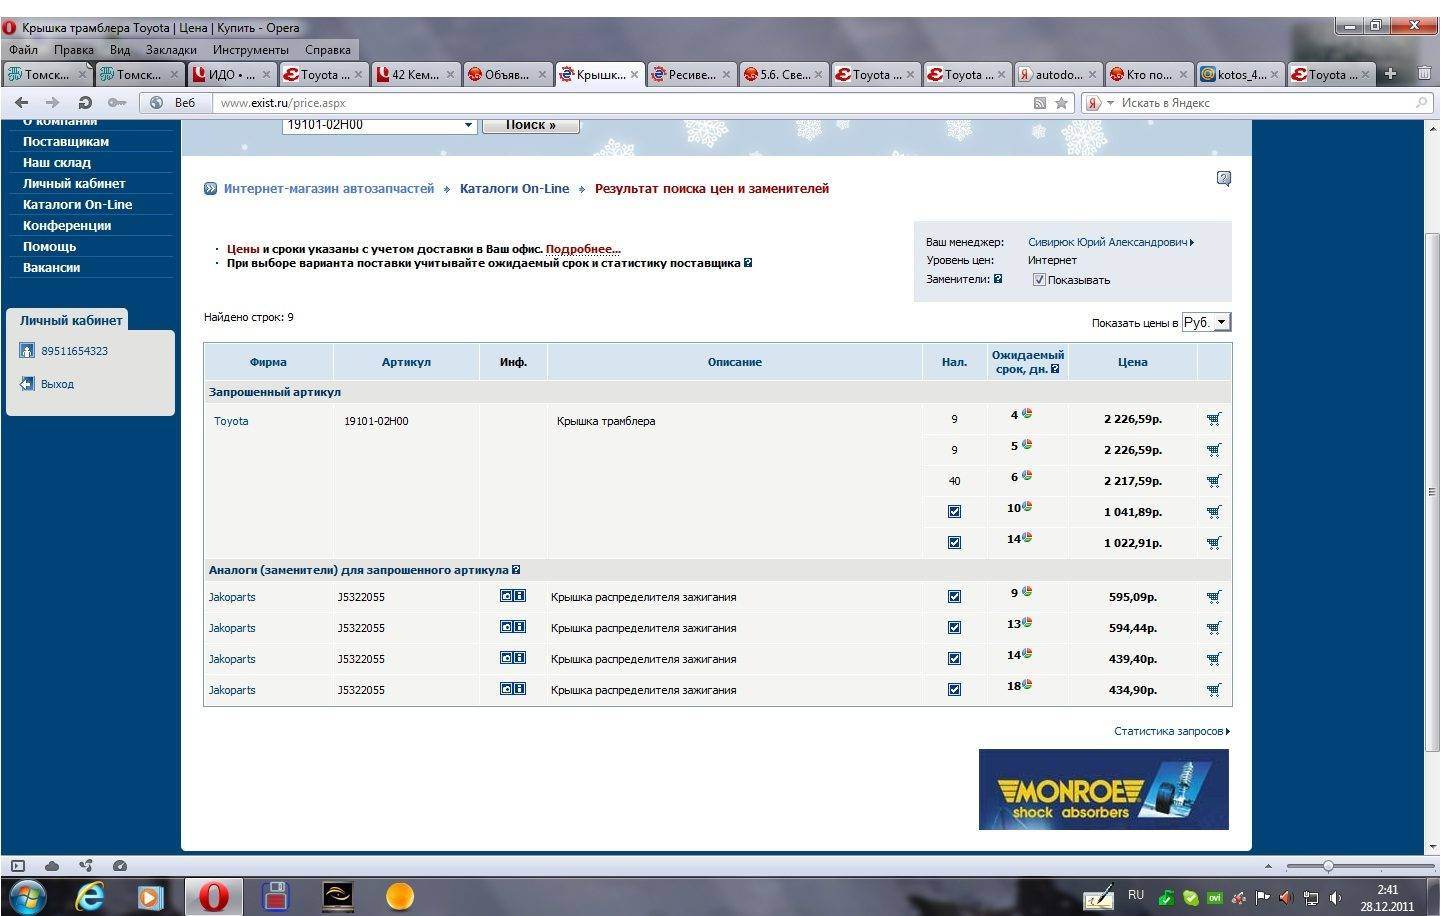Toggle the Показывать replacements checkbox
Viewport: 1446px width, 916px height.
[1039, 280]
